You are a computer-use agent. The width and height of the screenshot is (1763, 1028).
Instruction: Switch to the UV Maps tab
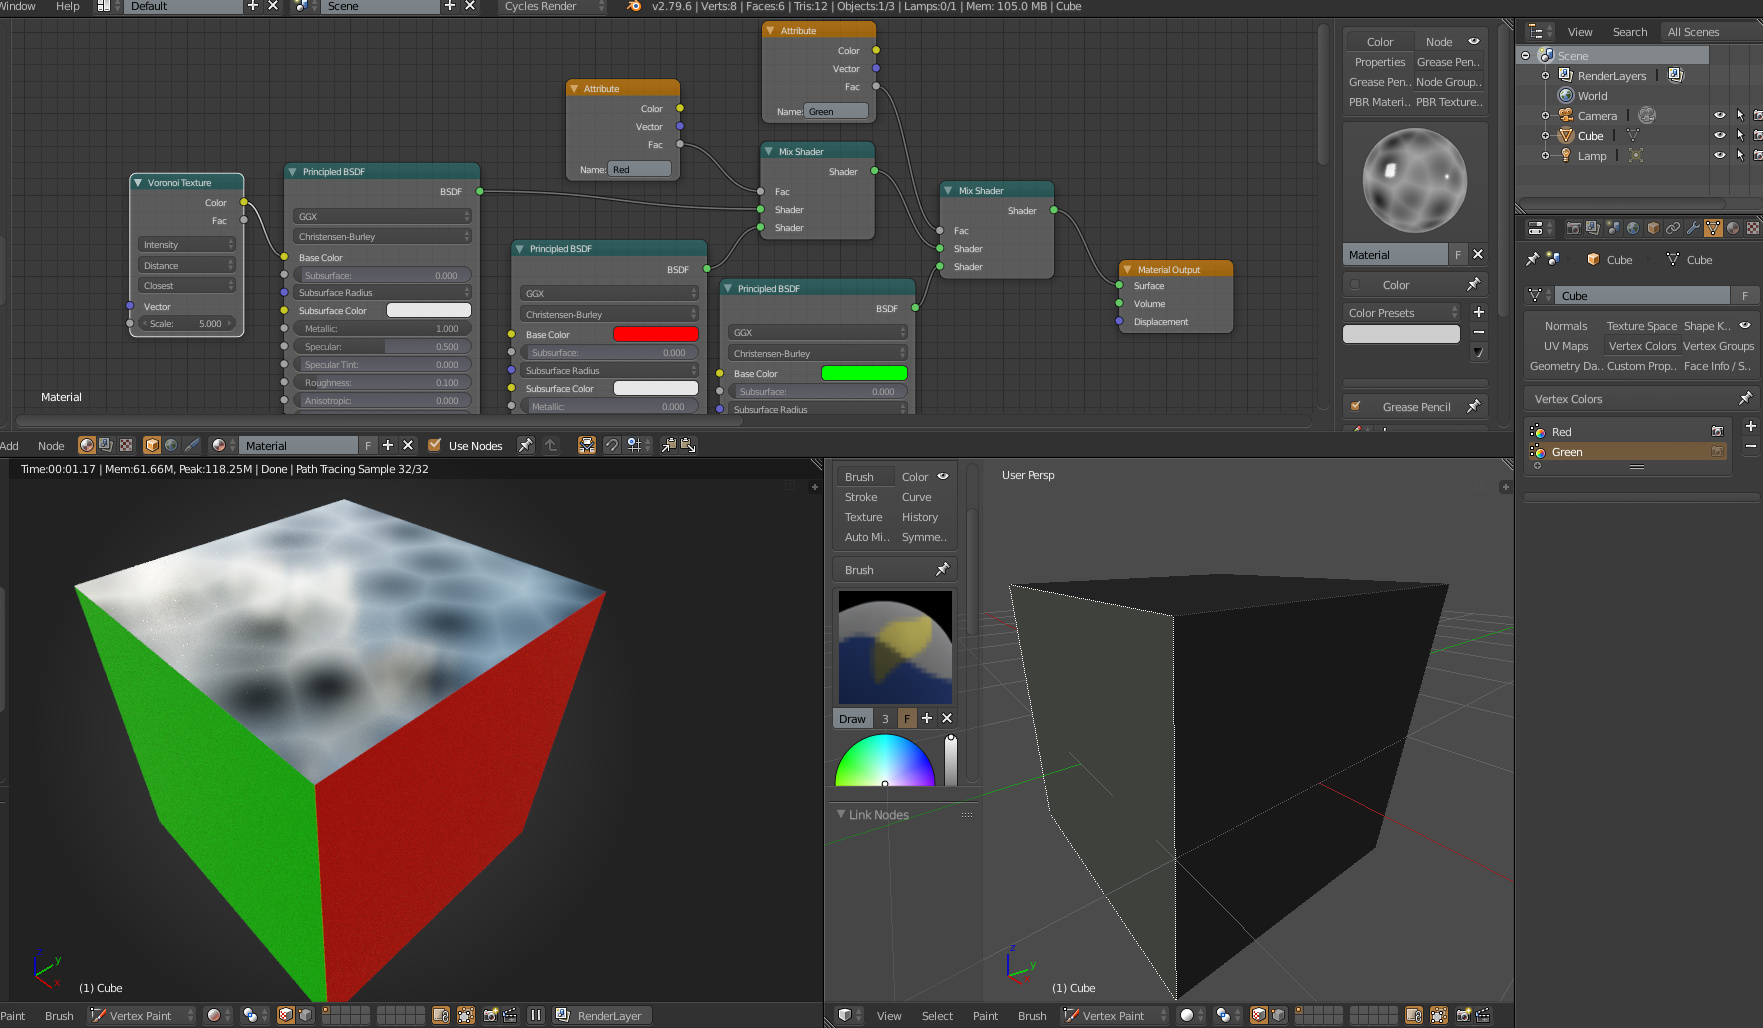click(1566, 346)
